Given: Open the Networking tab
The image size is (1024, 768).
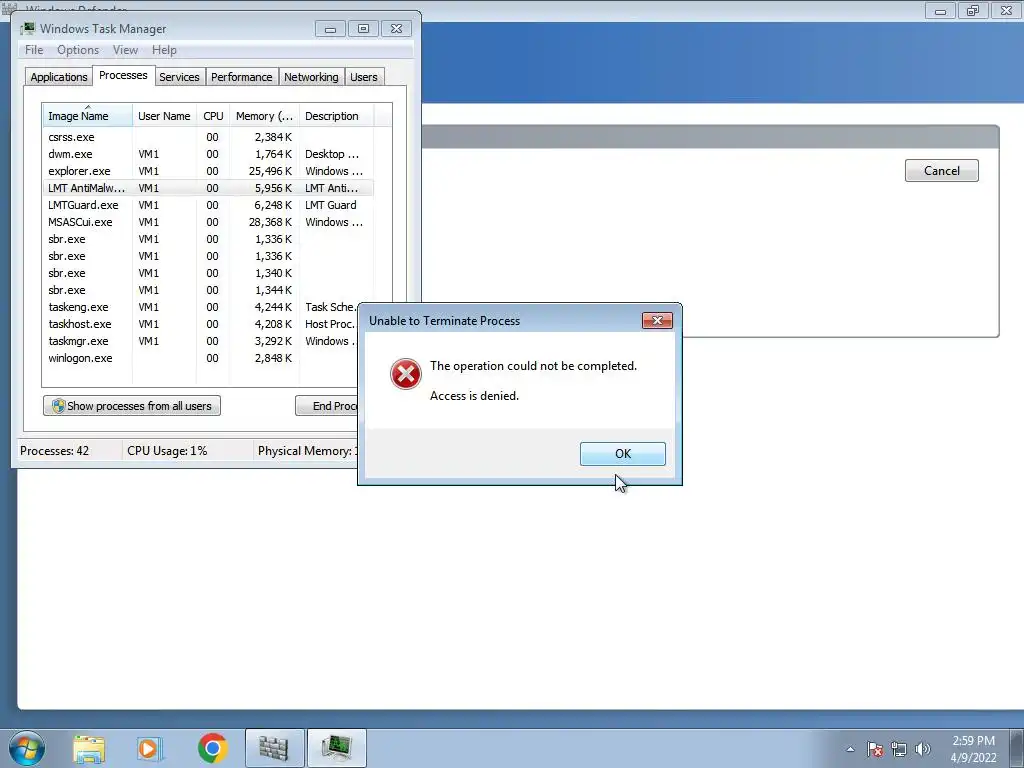Looking at the screenshot, I should [311, 77].
